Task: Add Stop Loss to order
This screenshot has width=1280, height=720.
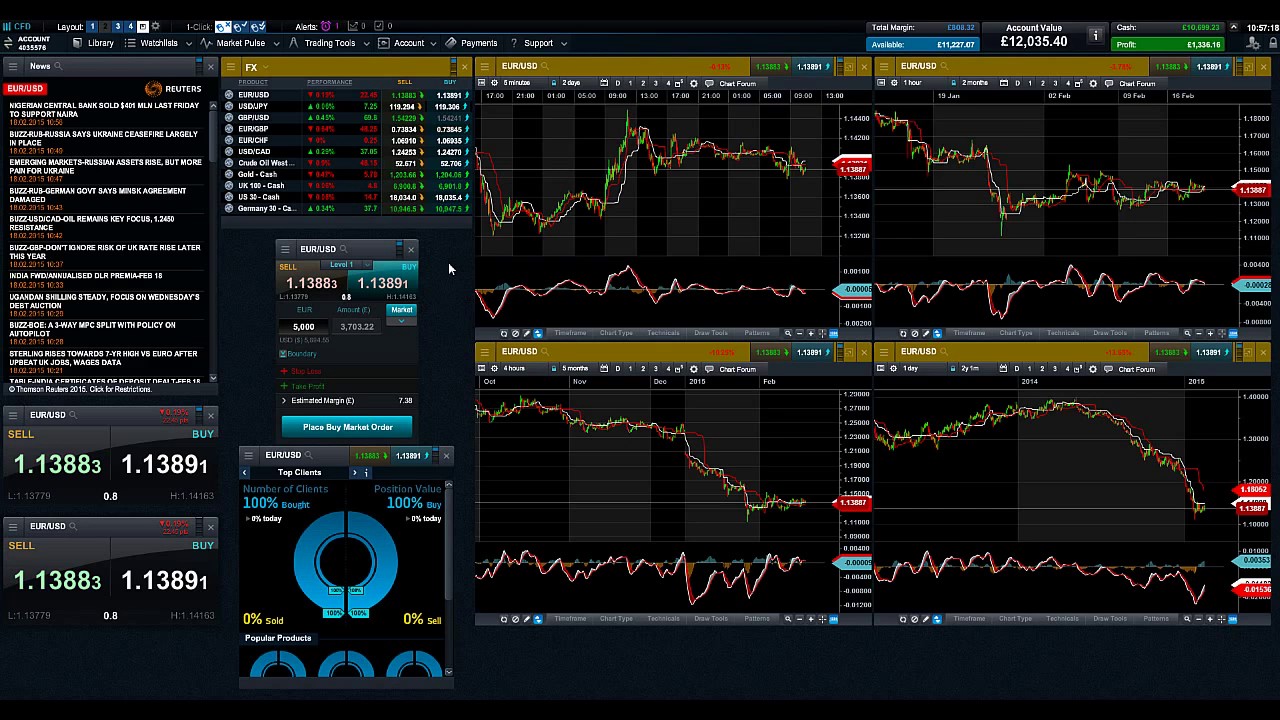Action: point(301,371)
